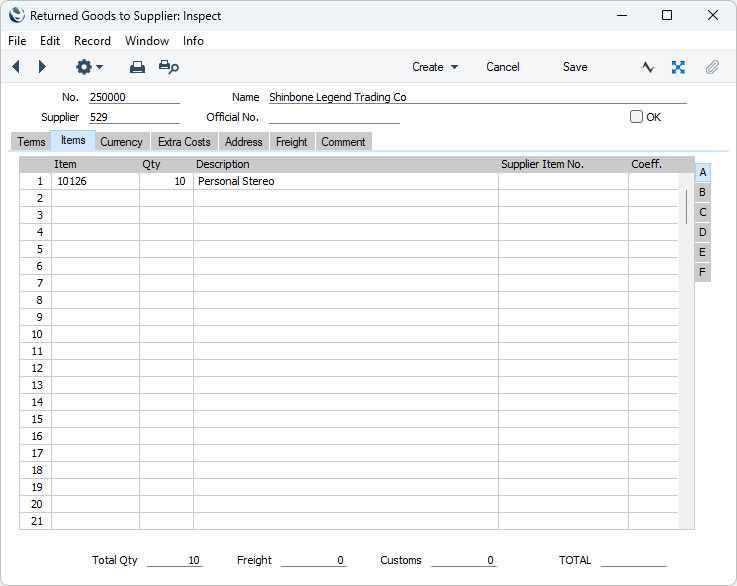Click the Description column header
Image resolution: width=737 pixels, height=586 pixels.
click(x=223, y=164)
